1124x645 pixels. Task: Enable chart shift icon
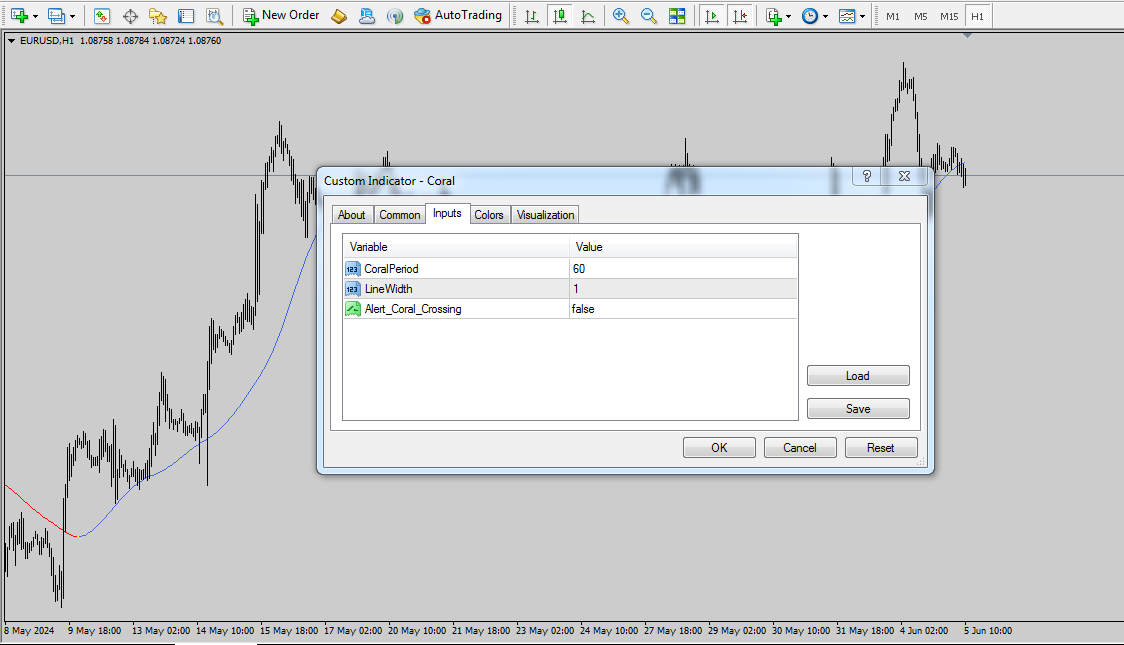pyautogui.click(x=740, y=16)
